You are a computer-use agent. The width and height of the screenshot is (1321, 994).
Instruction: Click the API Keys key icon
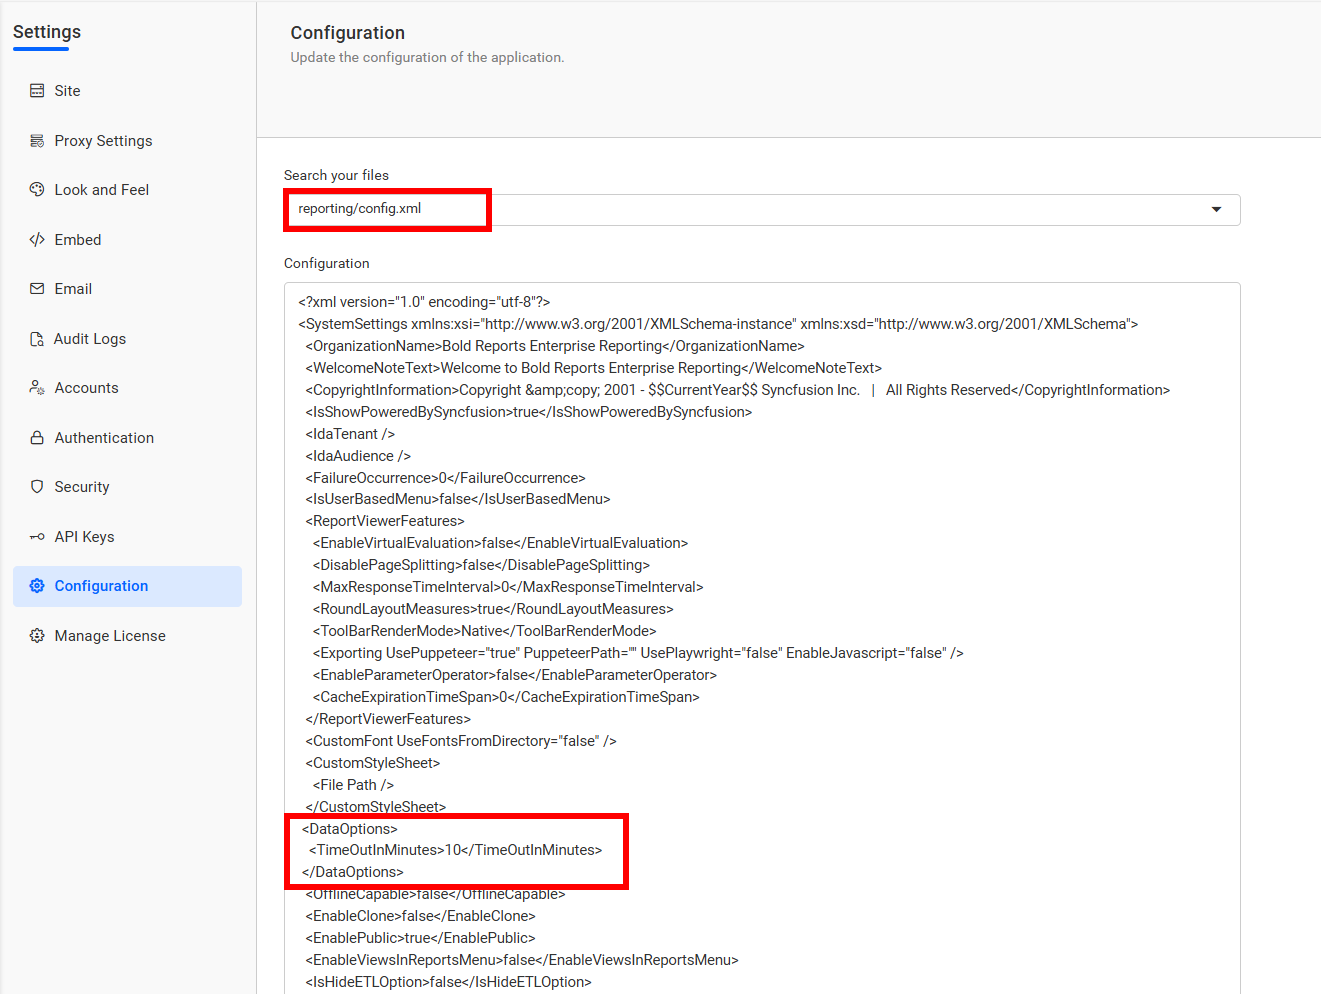(37, 537)
